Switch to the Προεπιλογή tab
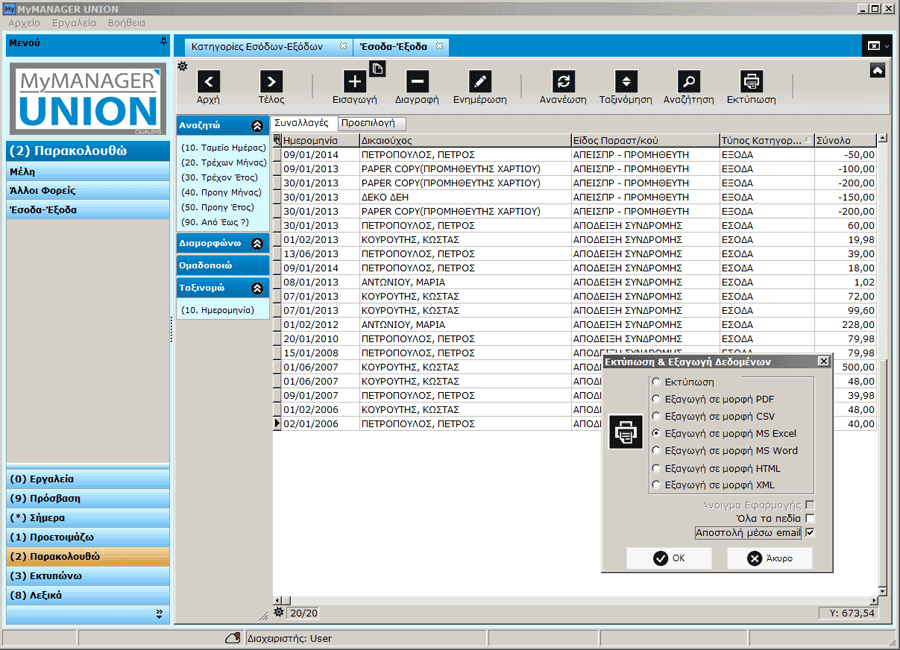This screenshot has height=650, width=900. point(371,123)
